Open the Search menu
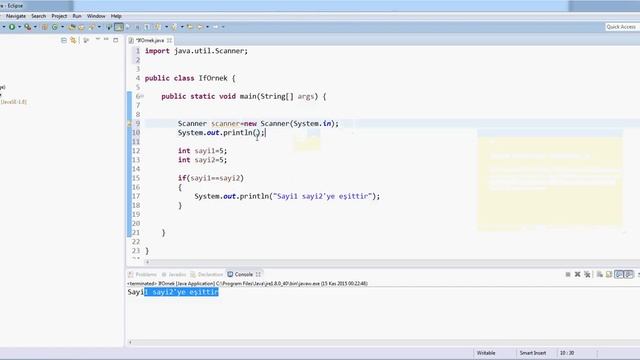This screenshot has height=360, width=640. [x=38, y=16]
